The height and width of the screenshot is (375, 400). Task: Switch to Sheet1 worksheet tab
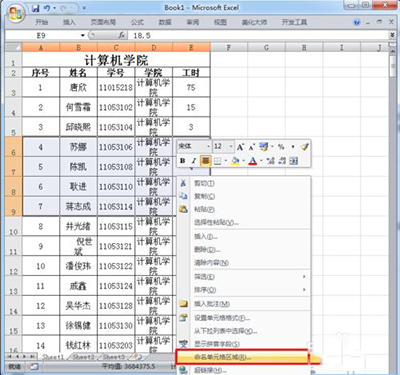point(53,357)
